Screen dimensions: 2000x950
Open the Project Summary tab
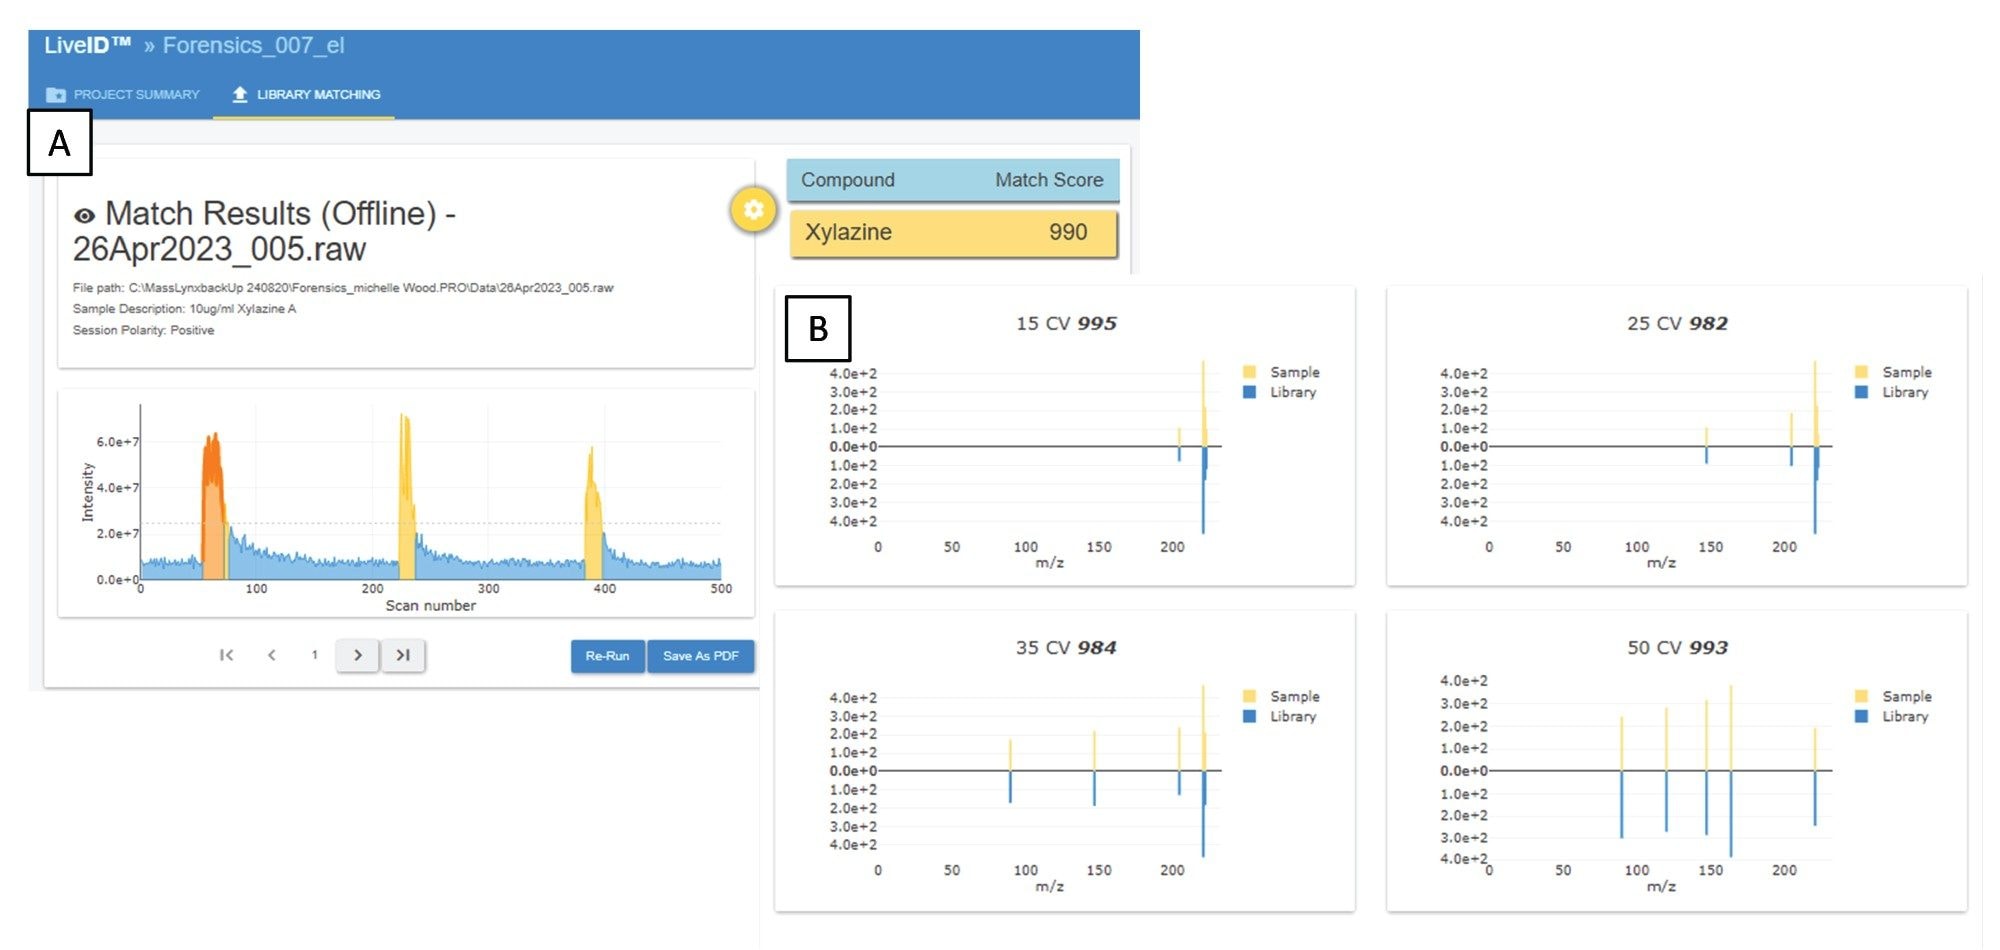coord(136,95)
